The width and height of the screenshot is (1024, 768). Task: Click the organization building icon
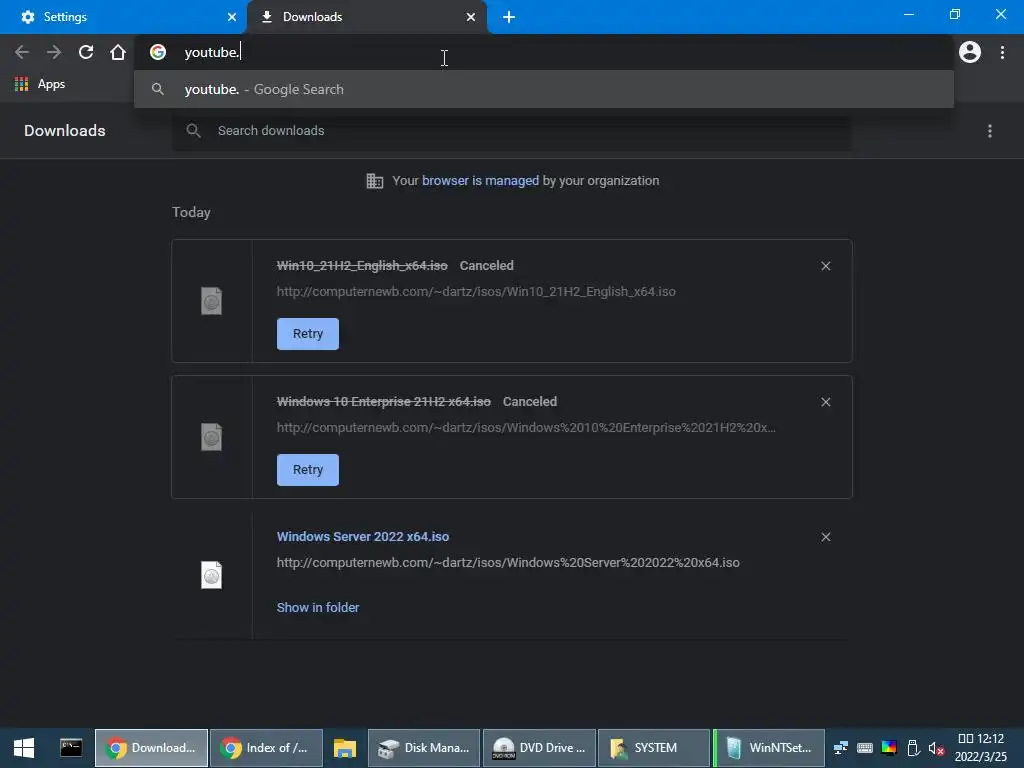coord(375,181)
